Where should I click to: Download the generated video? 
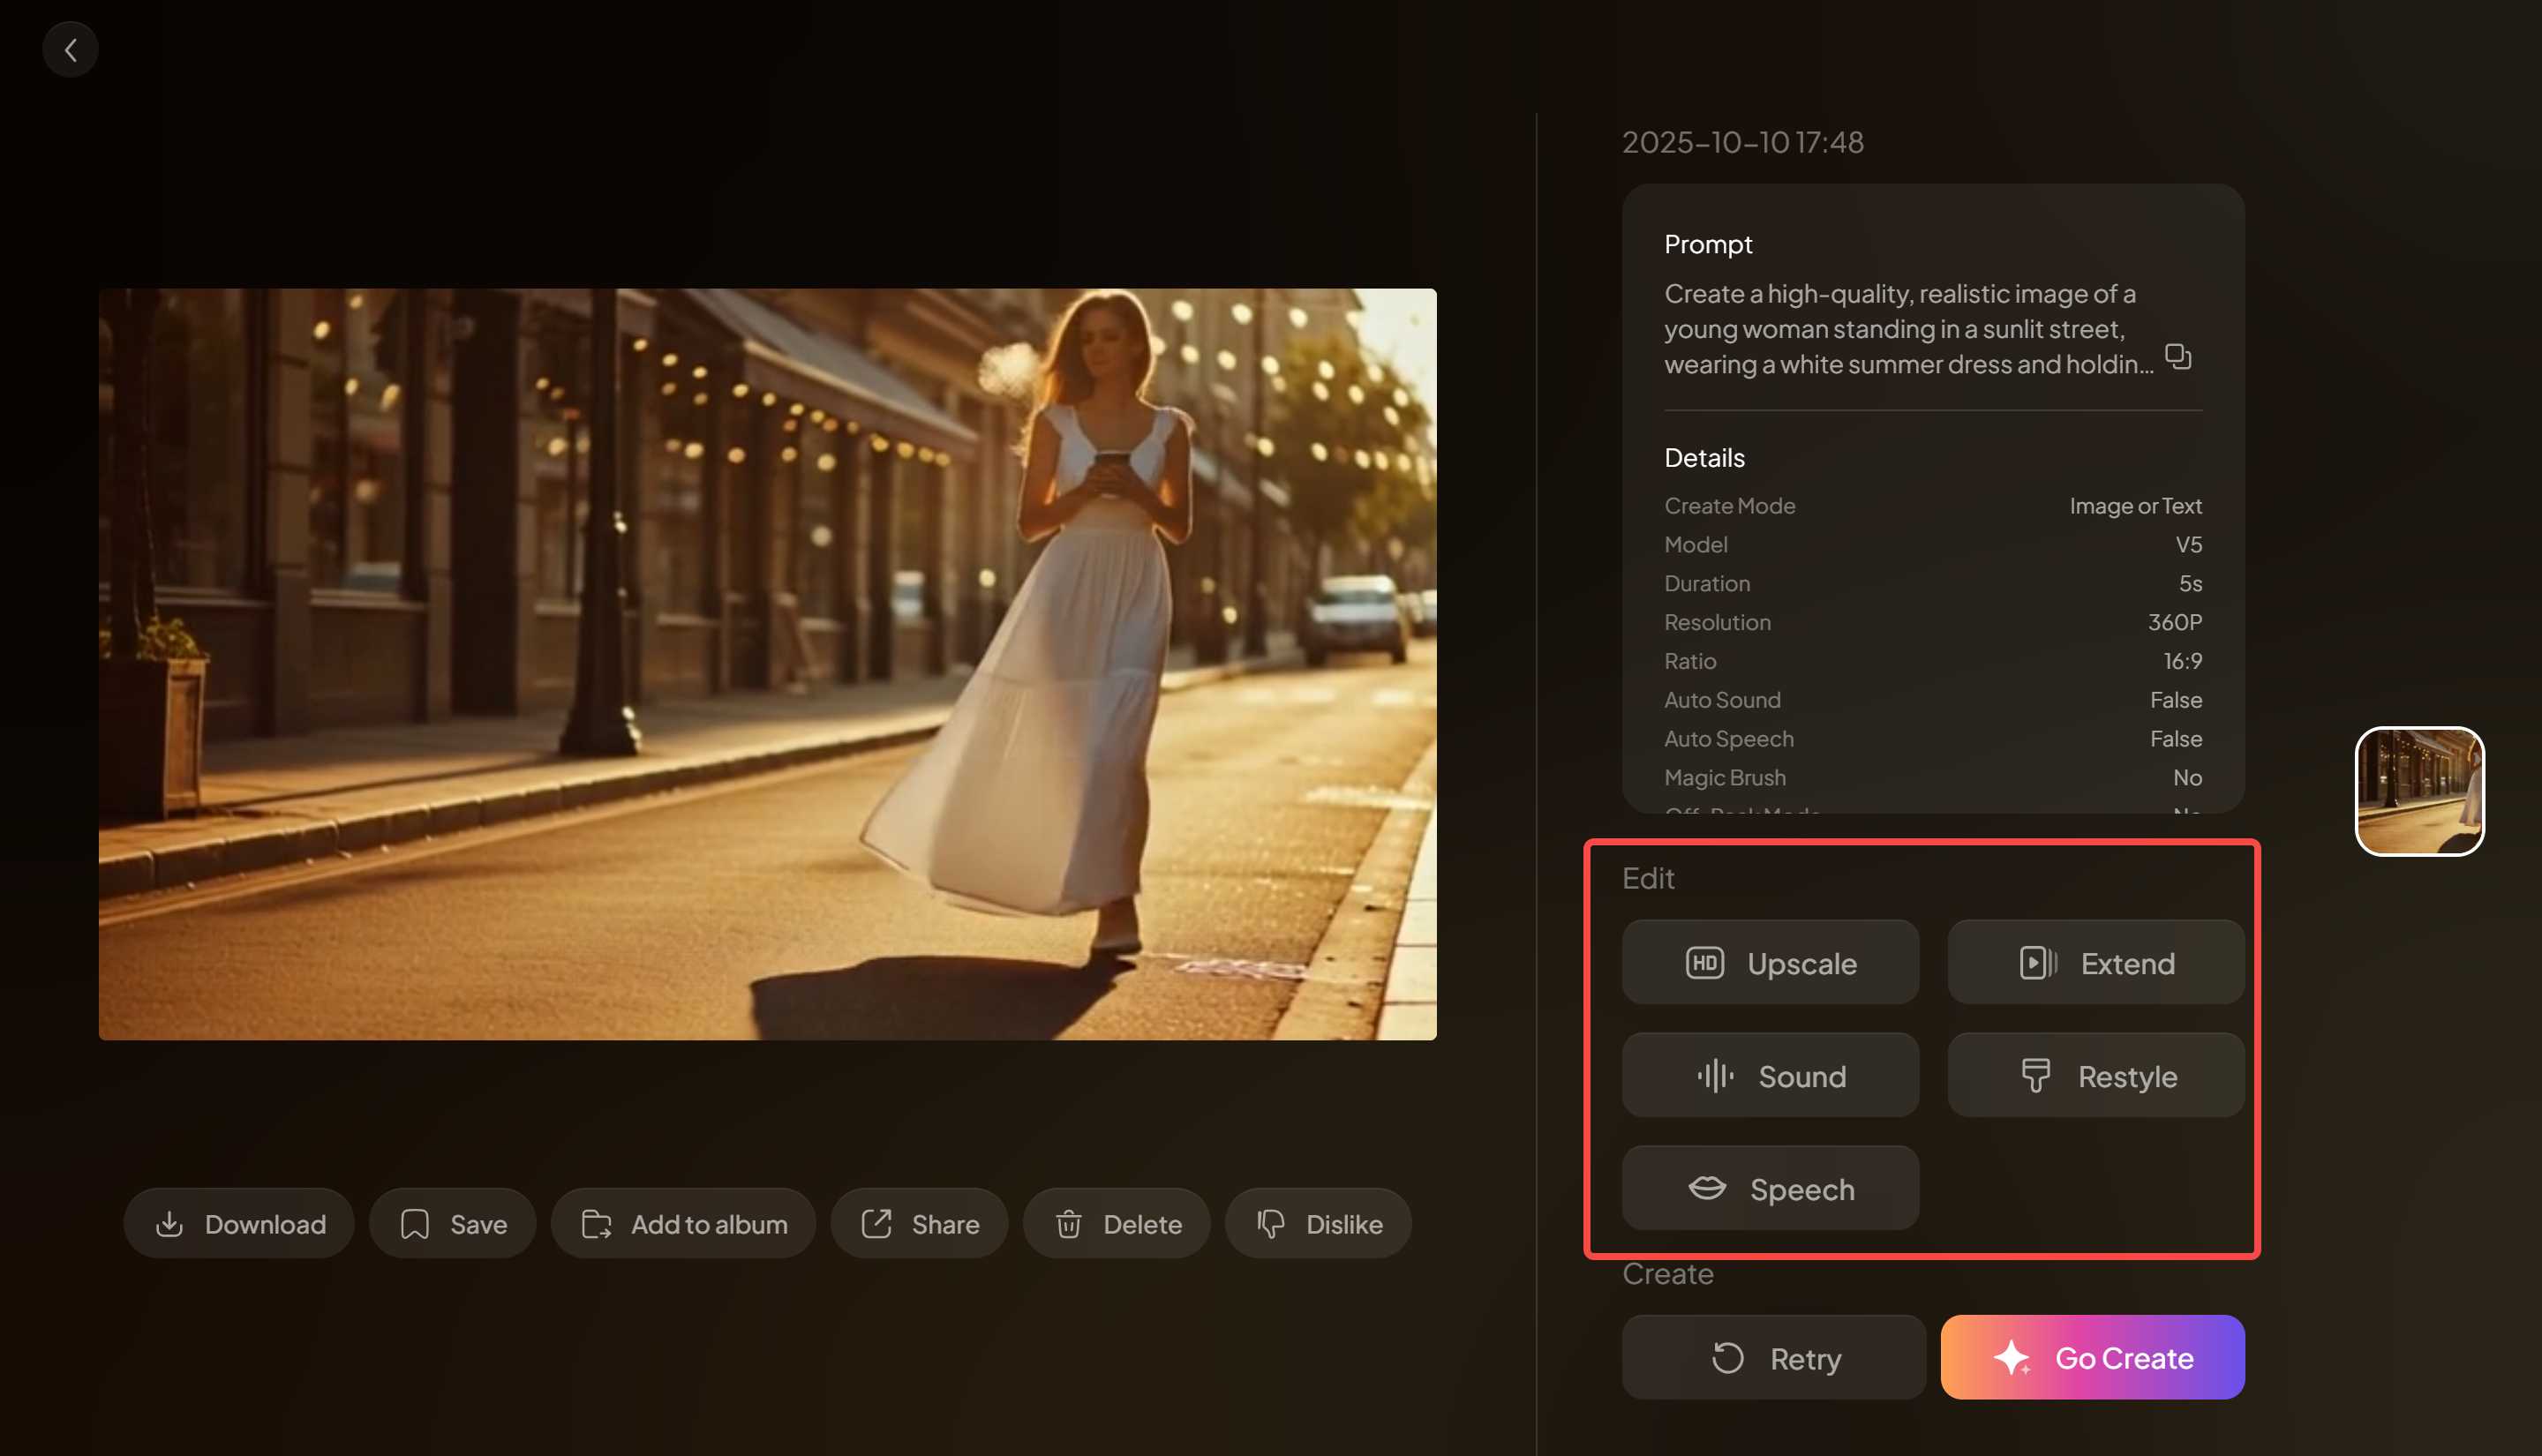pos(238,1222)
